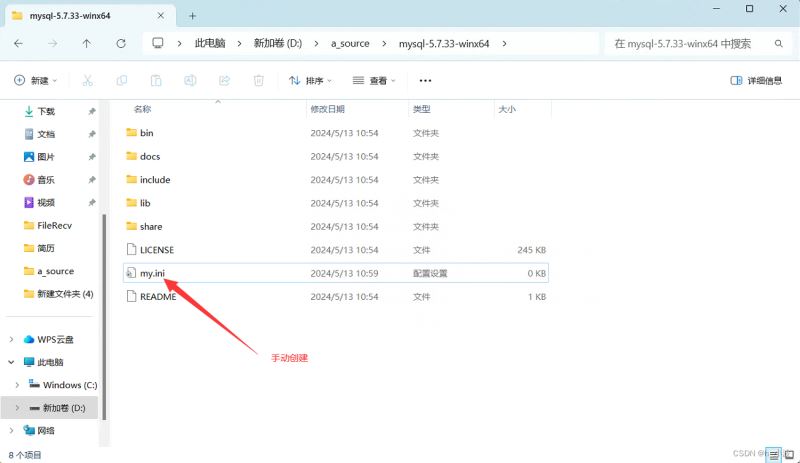Open the 排序 (Sort) dropdown menu
The width and height of the screenshot is (800, 463).
[x=308, y=80]
